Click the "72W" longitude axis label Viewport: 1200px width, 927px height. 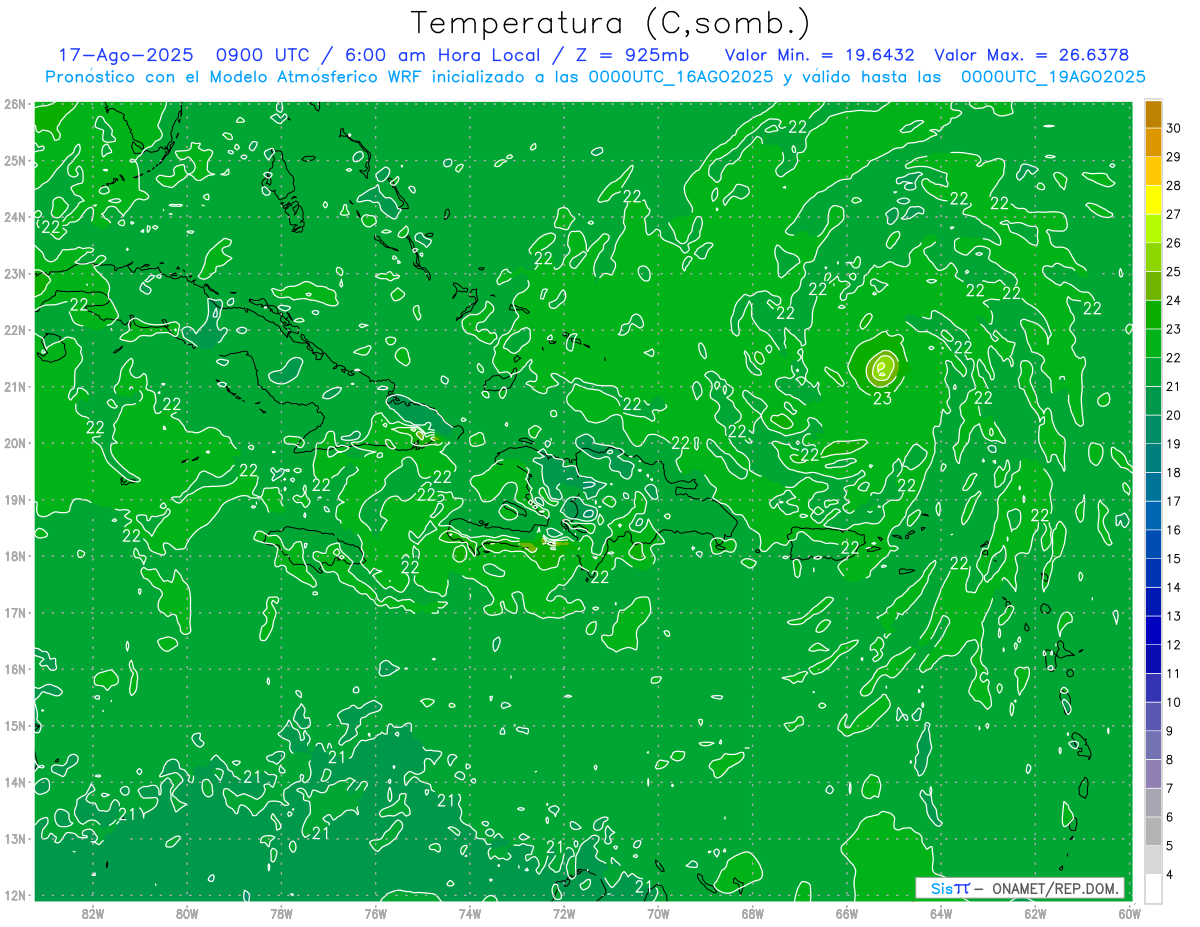point(564,913)
